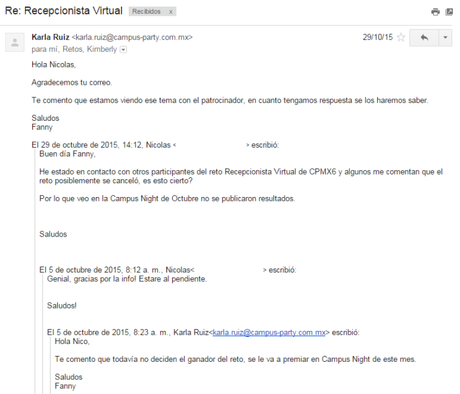Click the line 'Agradecemos tu correo.'

pyautogui.click(x=72, y=82)
